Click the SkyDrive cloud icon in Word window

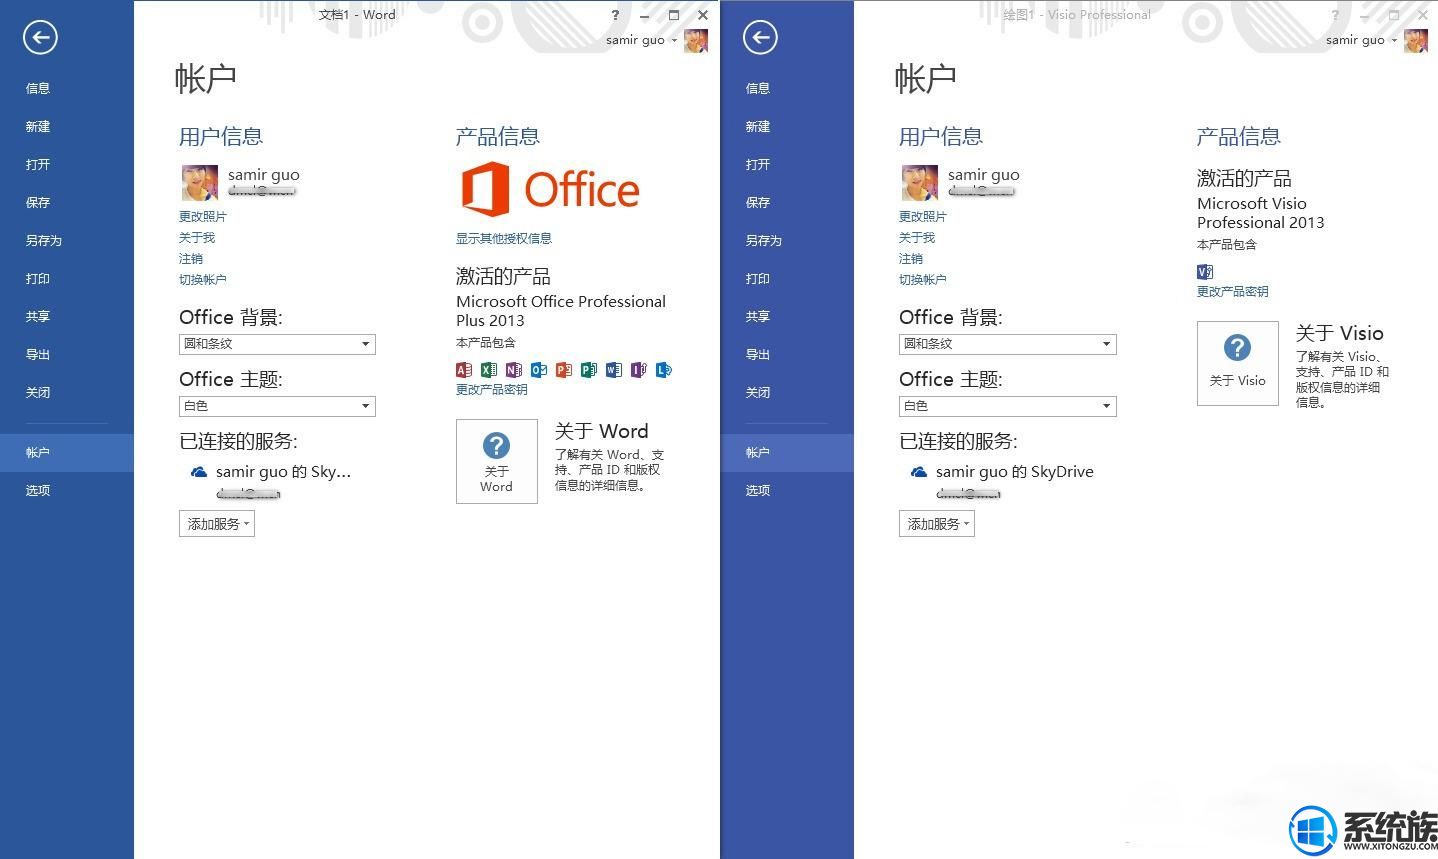pyautogui.click(x=199, y=472)
